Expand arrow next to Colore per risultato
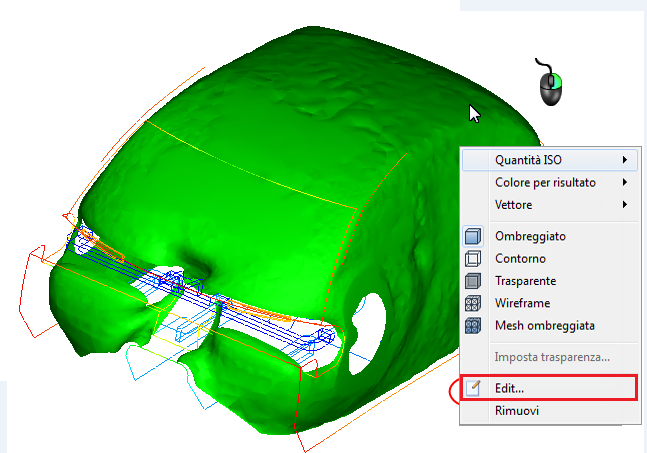 [625, 182]
